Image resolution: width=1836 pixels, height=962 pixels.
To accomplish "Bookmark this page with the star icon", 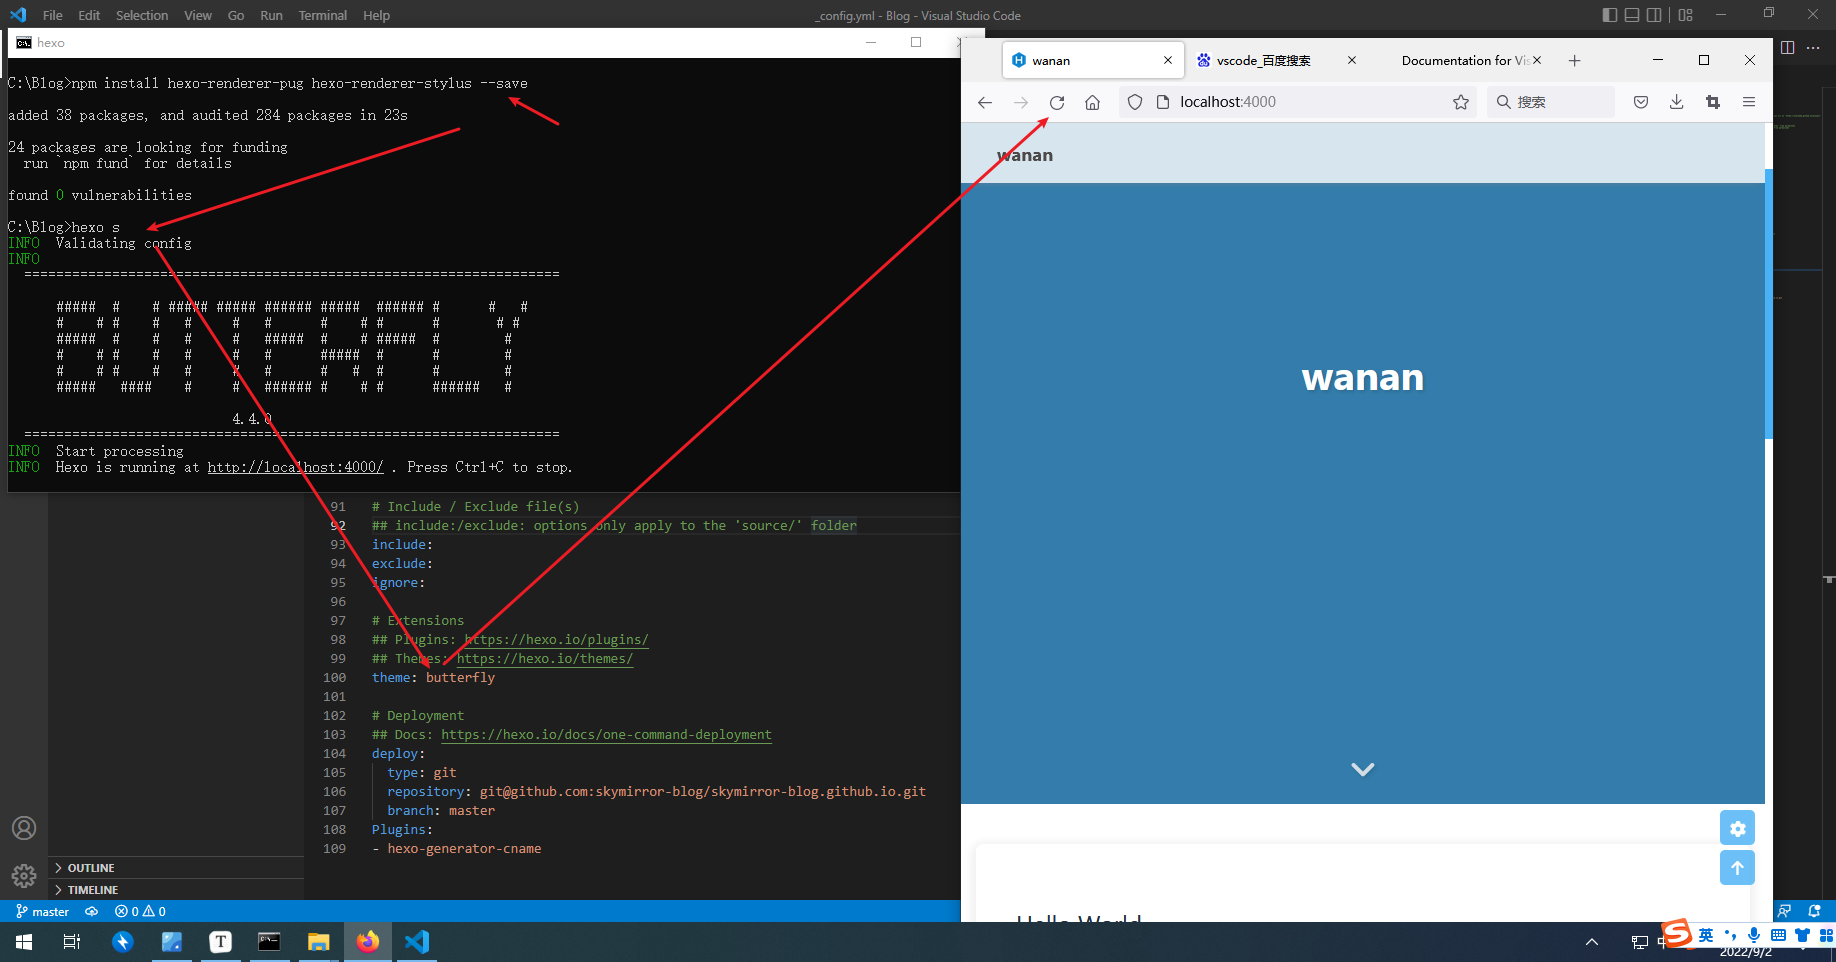I will [1461, 102].
